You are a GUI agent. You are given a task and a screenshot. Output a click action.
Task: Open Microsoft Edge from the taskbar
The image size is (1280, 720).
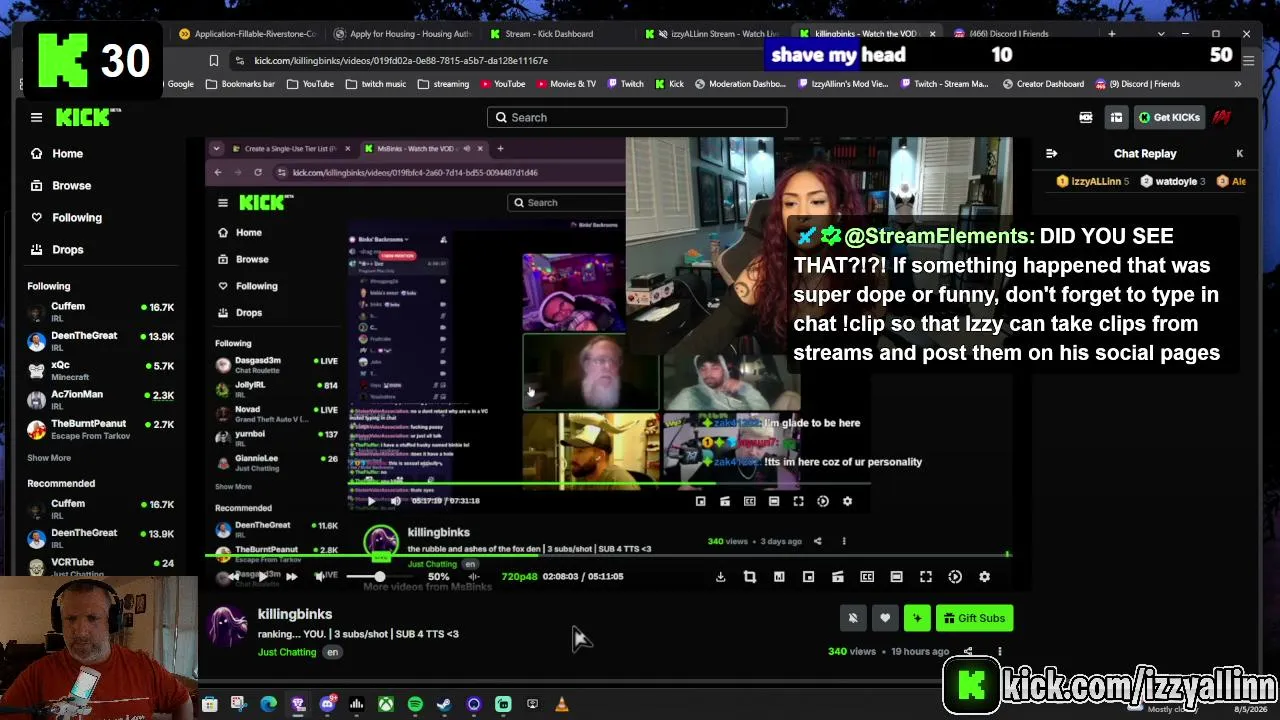pos(268,704)
